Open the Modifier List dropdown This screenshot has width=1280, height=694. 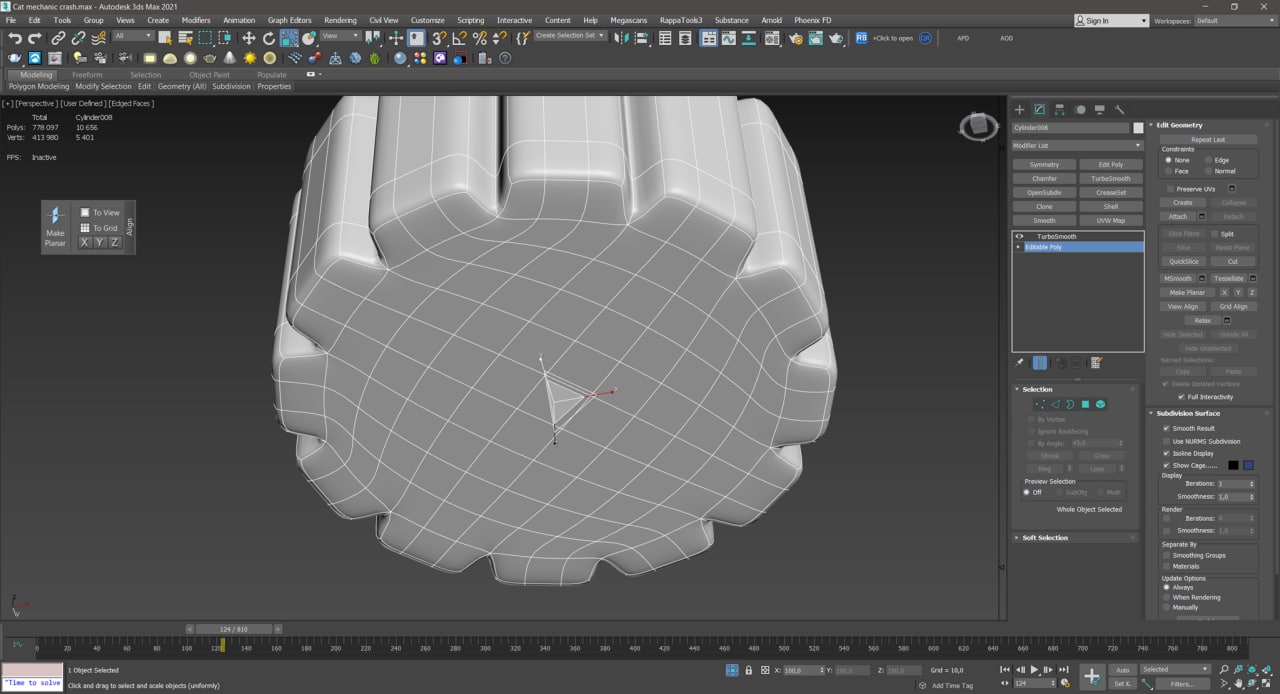1077,146
